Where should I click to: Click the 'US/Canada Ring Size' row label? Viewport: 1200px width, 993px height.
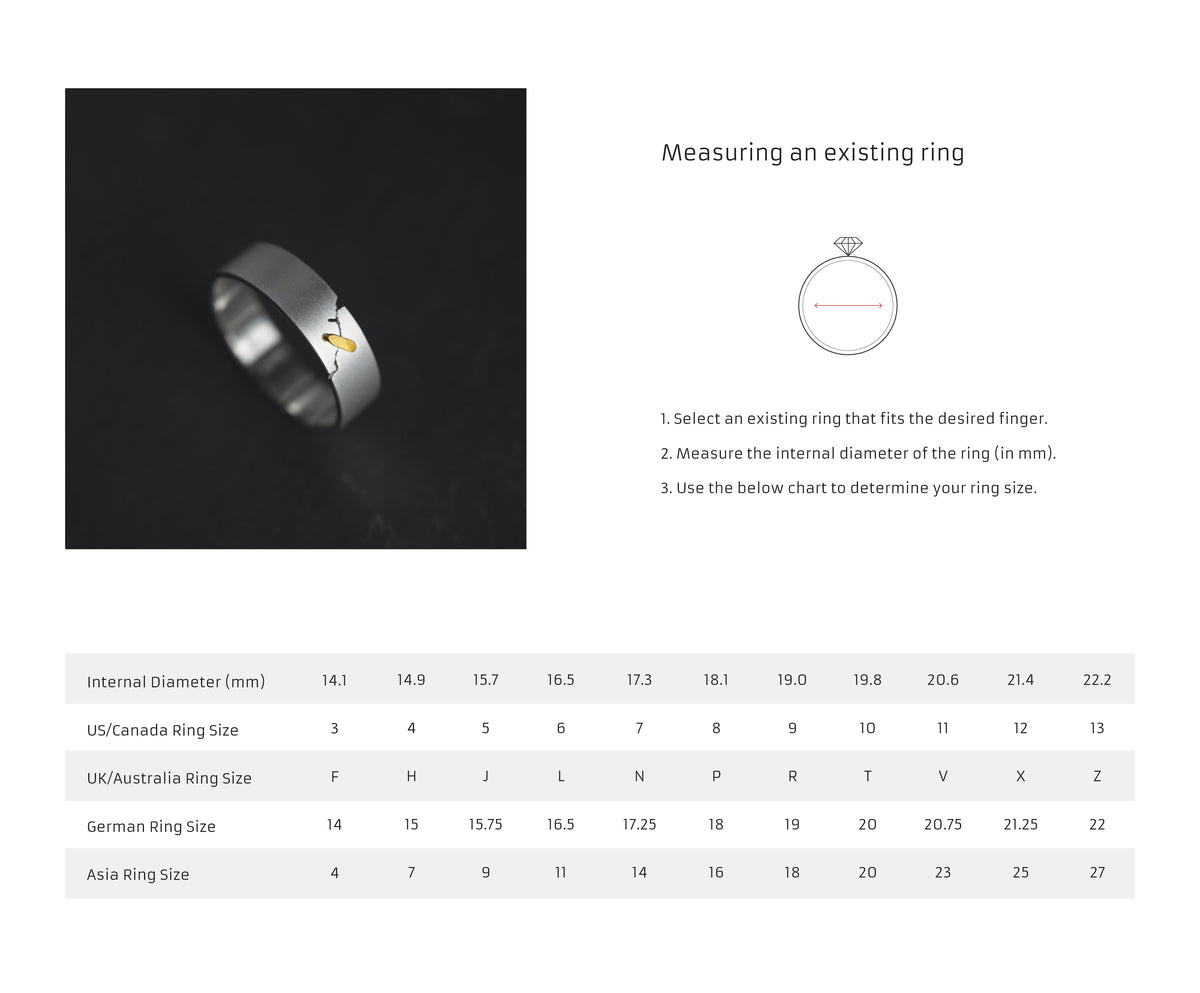[163, 730]
